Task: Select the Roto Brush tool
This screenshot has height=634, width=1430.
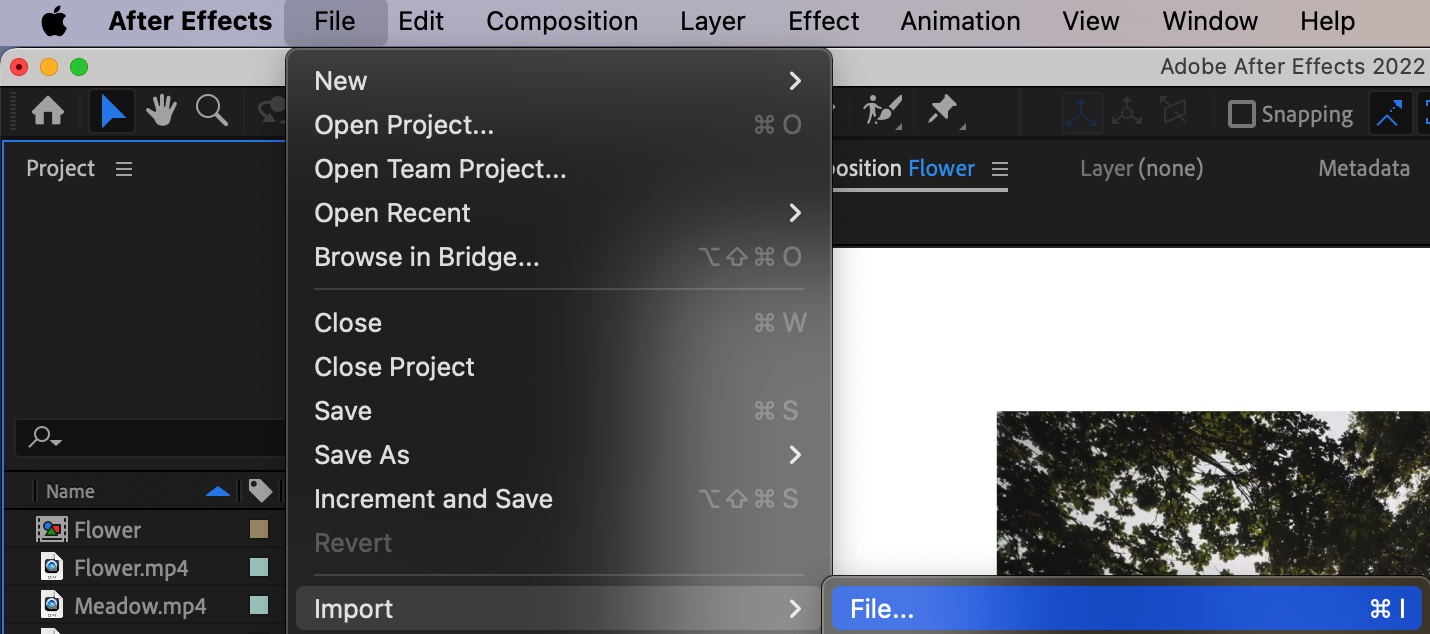Action: tap(883, 110)
